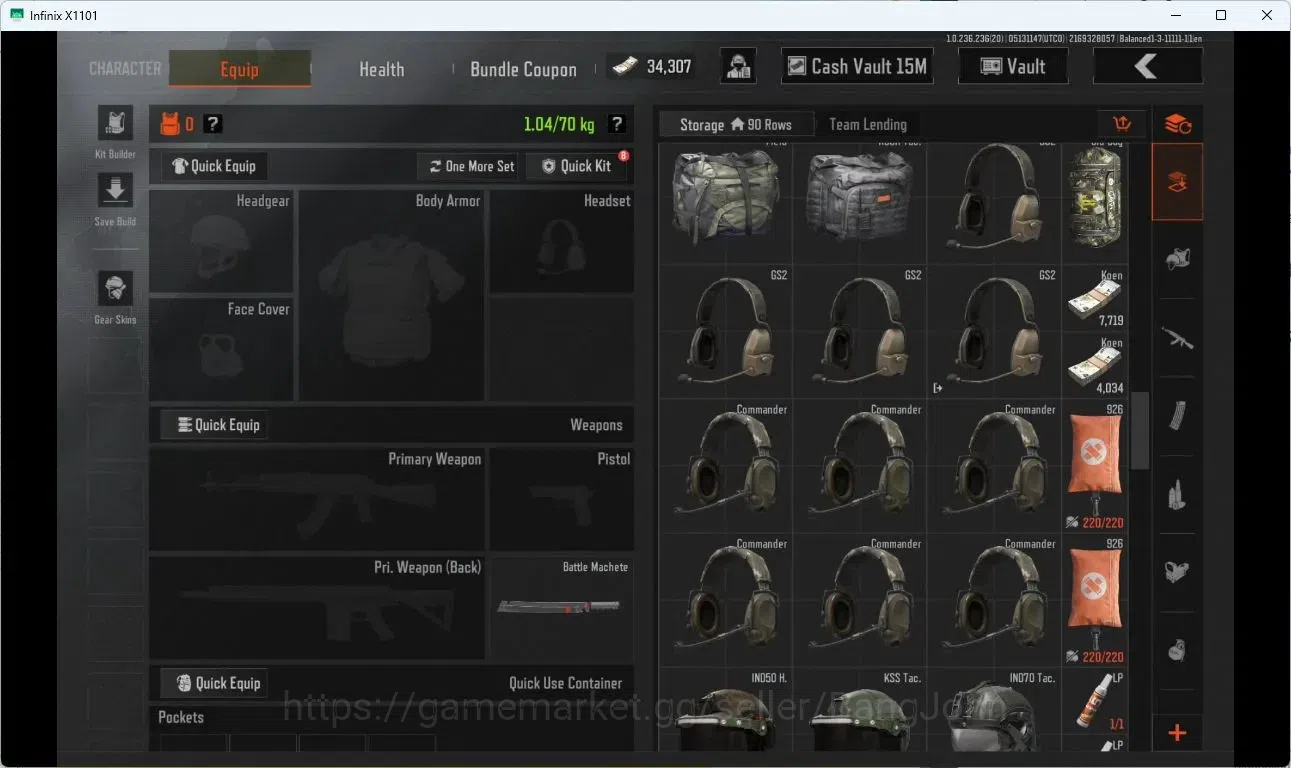Select the empty Face Cover slot
Image resolution: width=1291 pixels, height=768 pixels.
pos(221,349)
